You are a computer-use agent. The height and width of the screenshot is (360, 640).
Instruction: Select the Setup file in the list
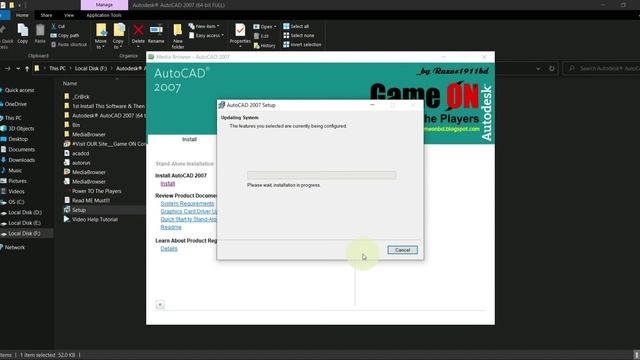tap(79, 210)
